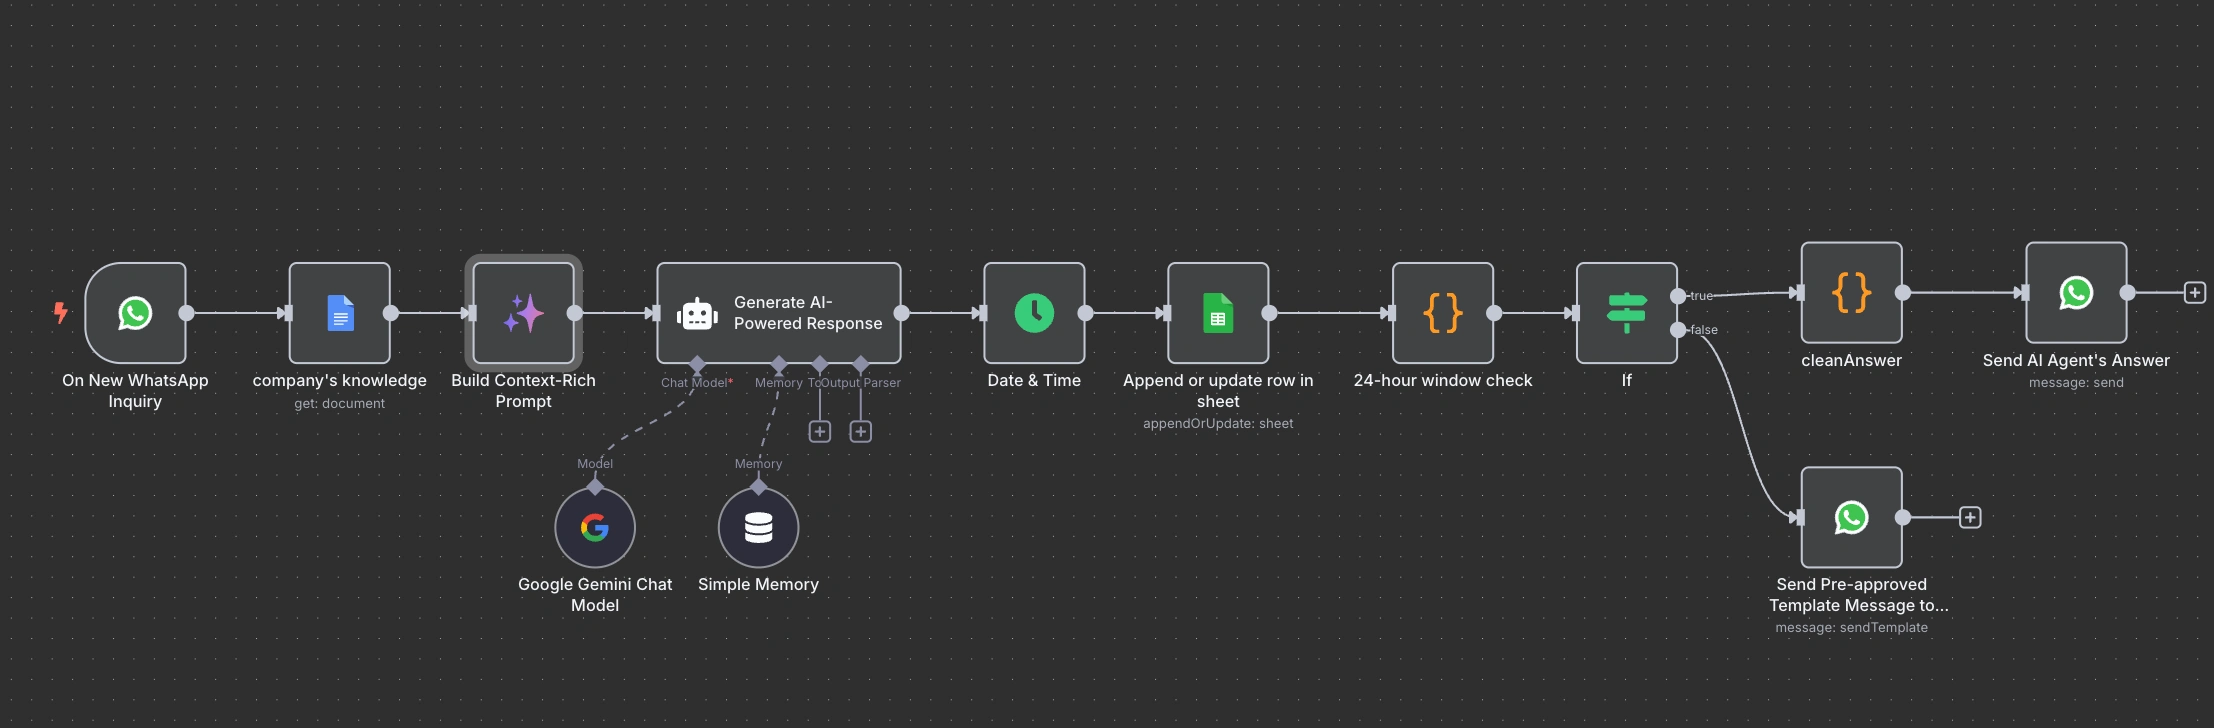
Task: Select the Build Context-Rich Prompt node
Action: click(523, 313)
